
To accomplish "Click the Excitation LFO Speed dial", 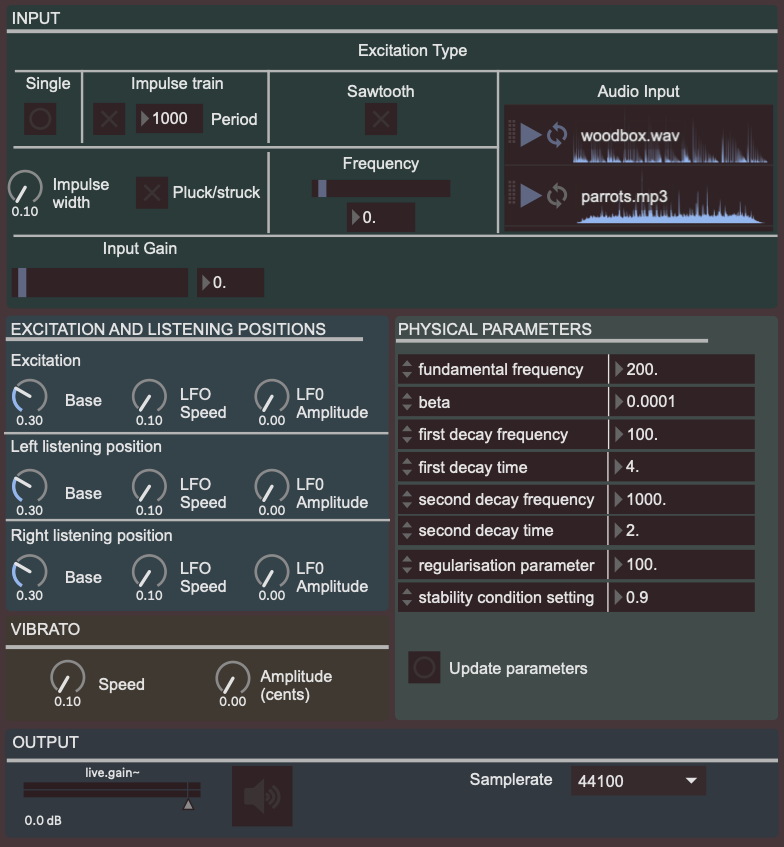I will 149,397.
